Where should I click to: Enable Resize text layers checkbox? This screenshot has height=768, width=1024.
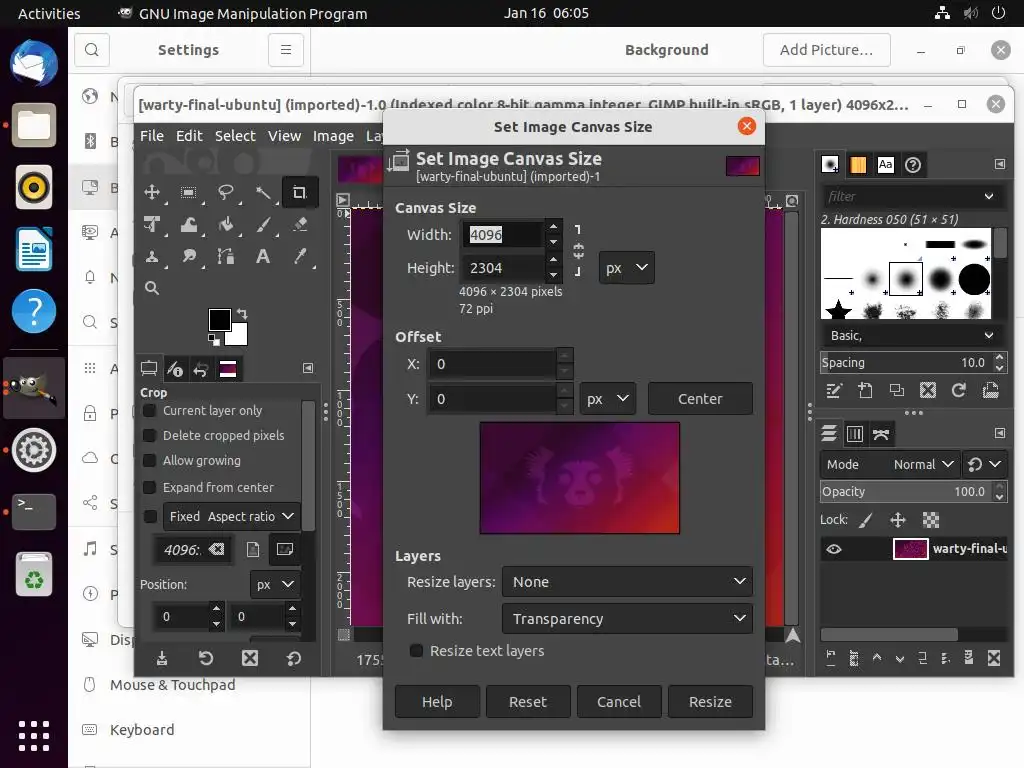point(416,650)
